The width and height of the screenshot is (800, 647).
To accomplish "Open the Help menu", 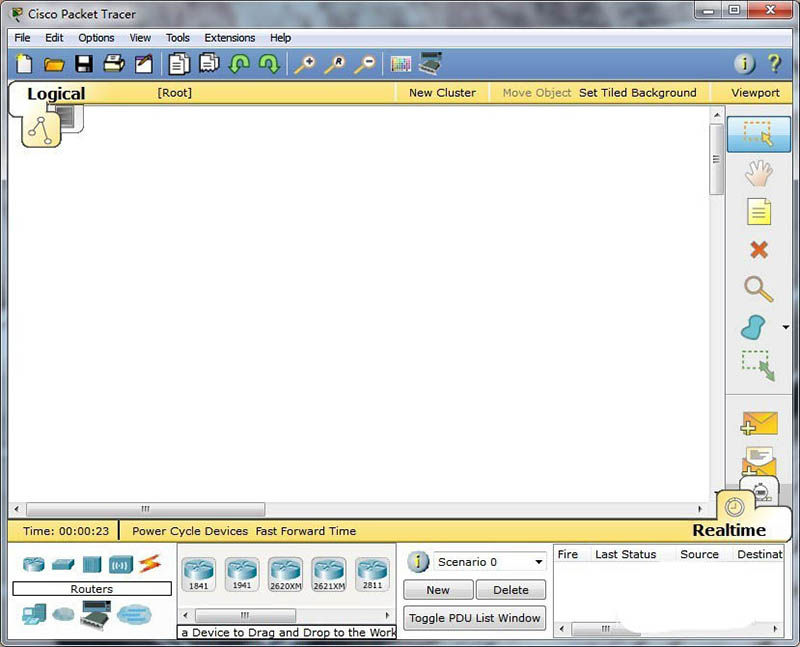I will [x=280, y=38].
